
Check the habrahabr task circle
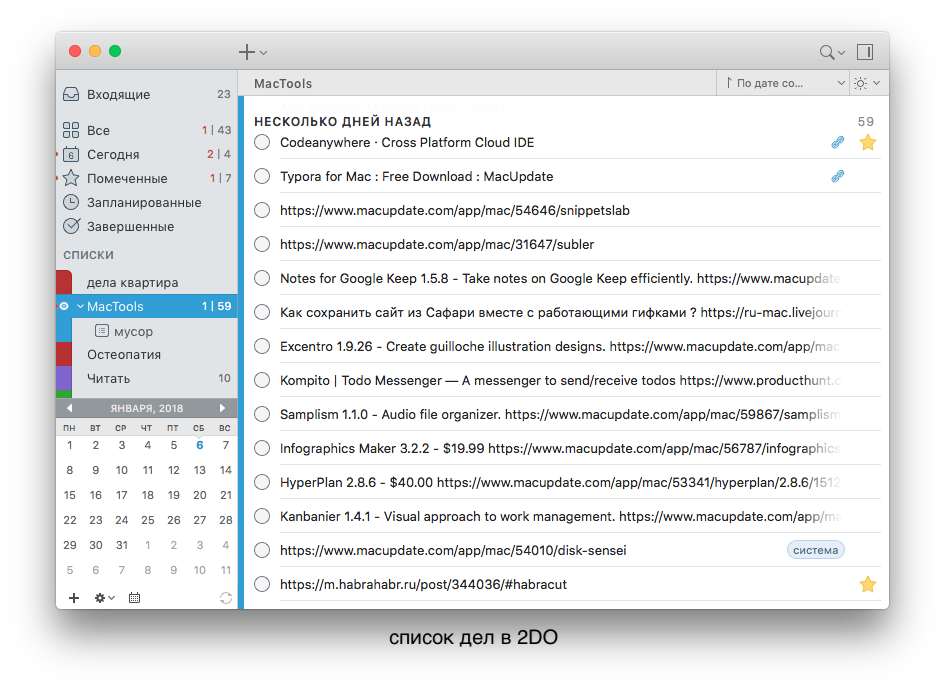click(x=262, y=584)
